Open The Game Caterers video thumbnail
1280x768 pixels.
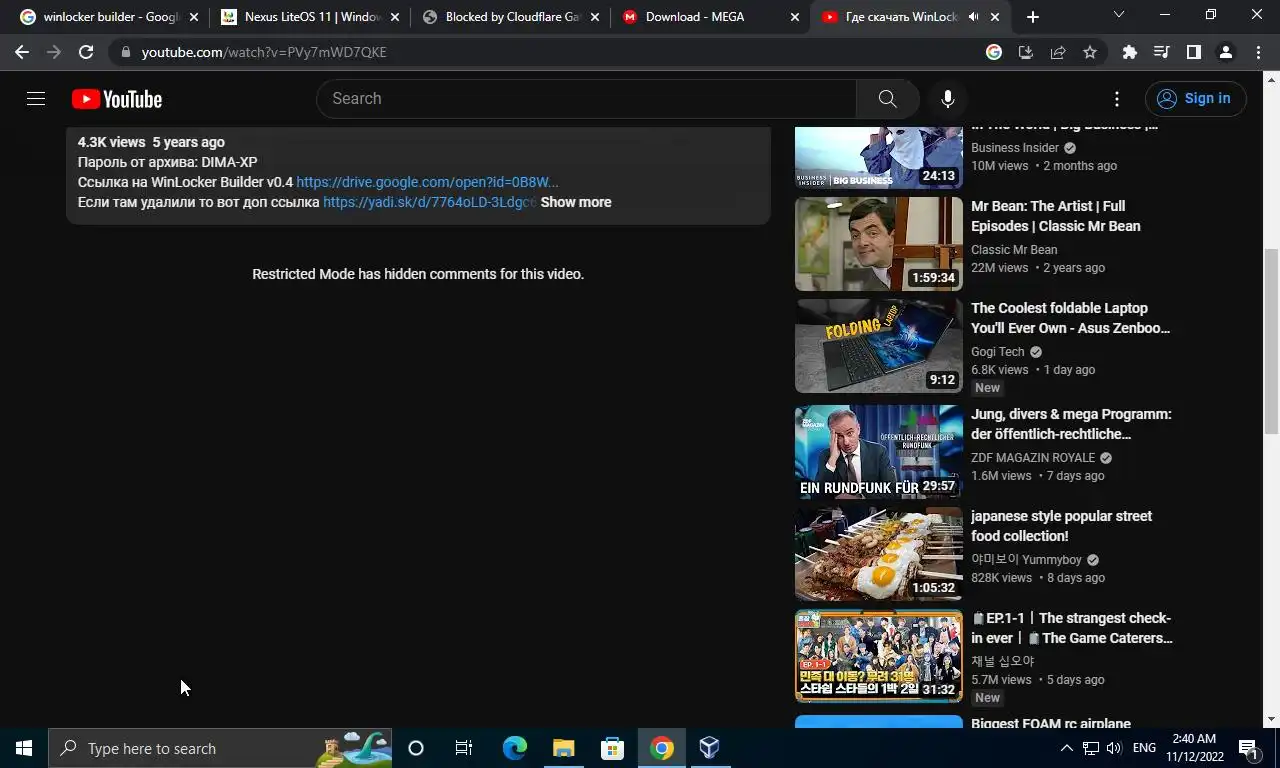pyautogui.click(x=879, y=656)
